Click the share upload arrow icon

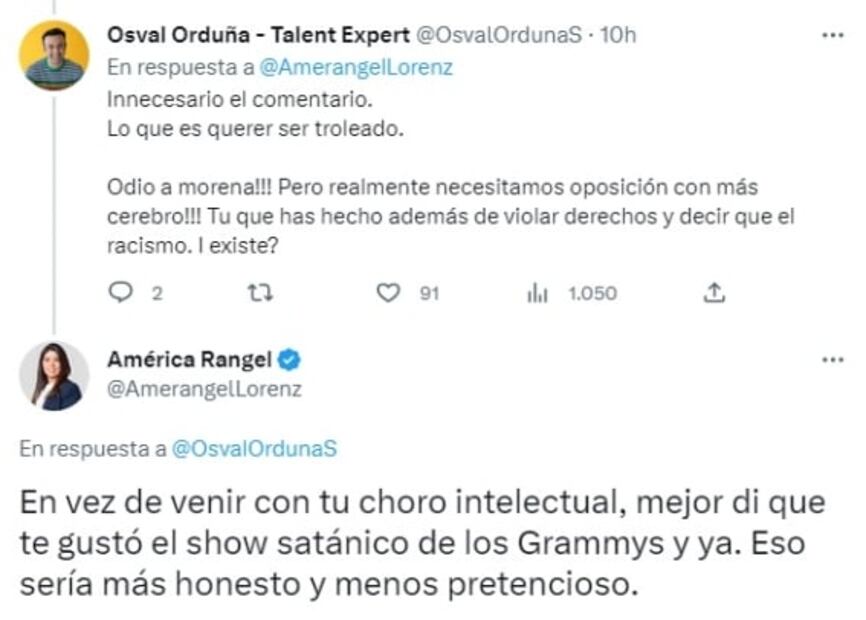713,293
